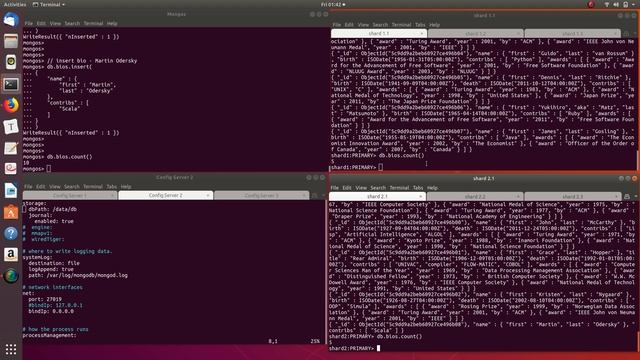Add new tab in shard 1.1 window

[x=626, y=33]
